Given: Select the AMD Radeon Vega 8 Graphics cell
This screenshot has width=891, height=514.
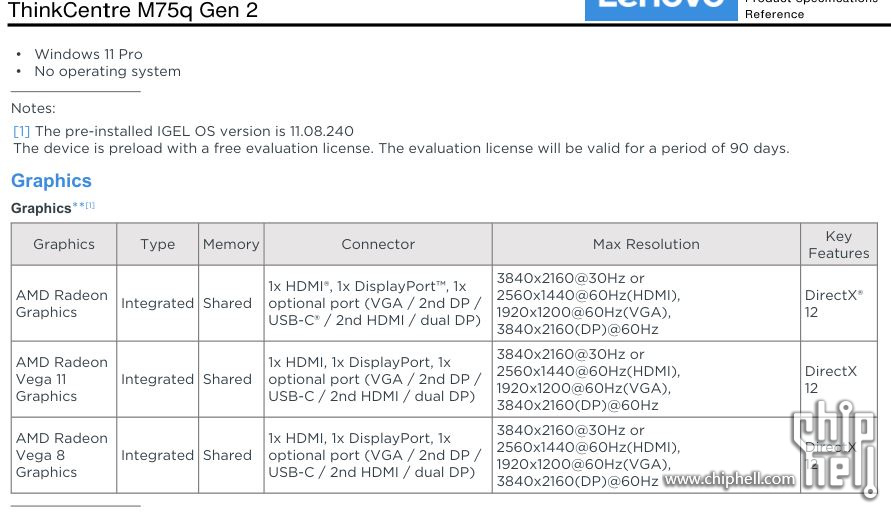Looking at the screenshot, I should pyautogui.click(x=64, y=456).
